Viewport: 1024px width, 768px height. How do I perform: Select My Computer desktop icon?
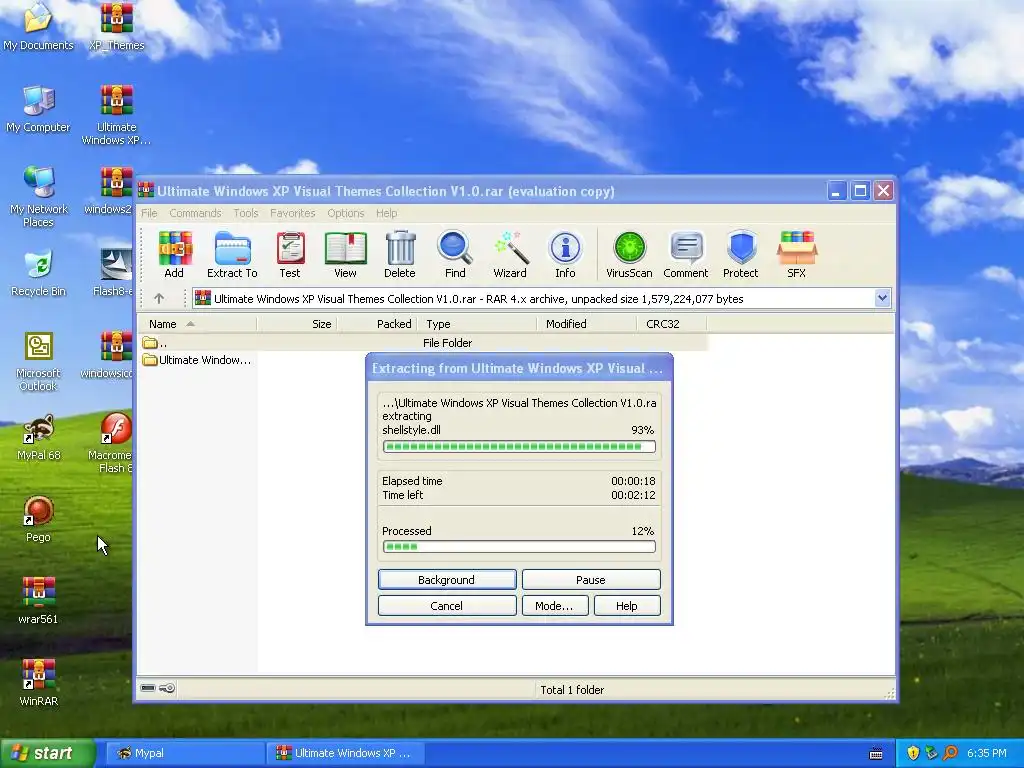click(x=38, y=108)
